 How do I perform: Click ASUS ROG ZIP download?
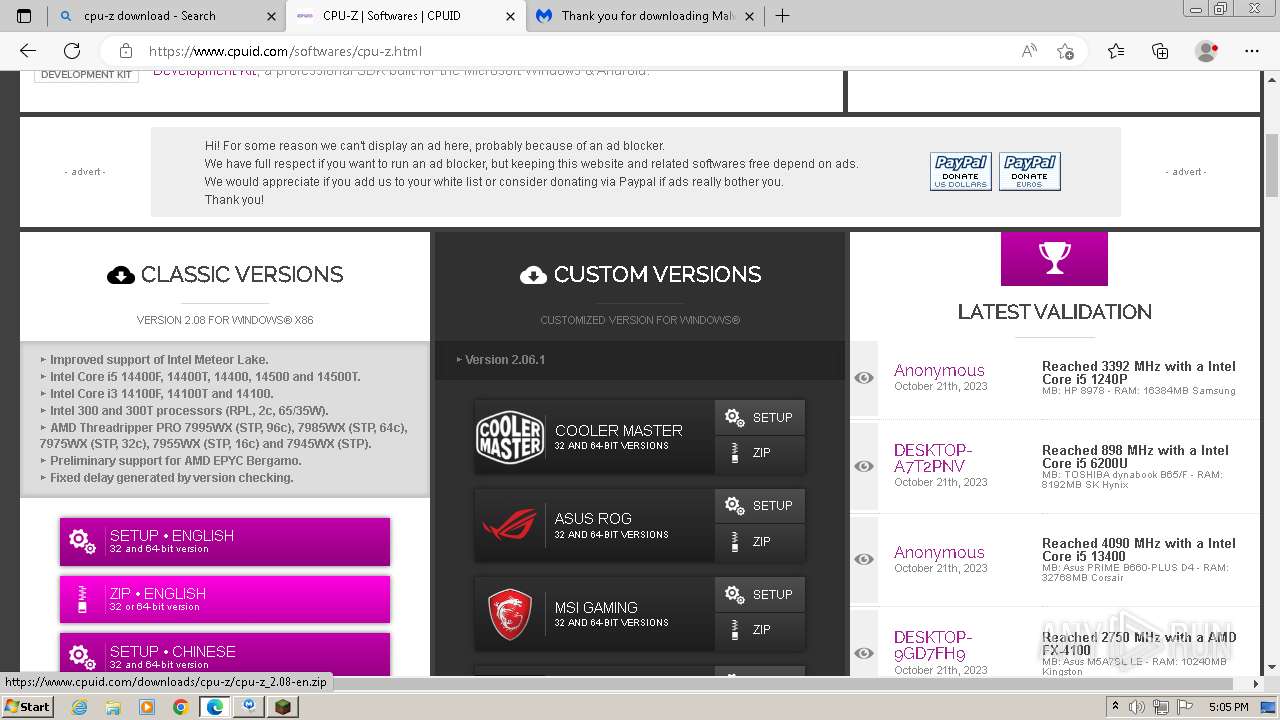click(760, 541)
